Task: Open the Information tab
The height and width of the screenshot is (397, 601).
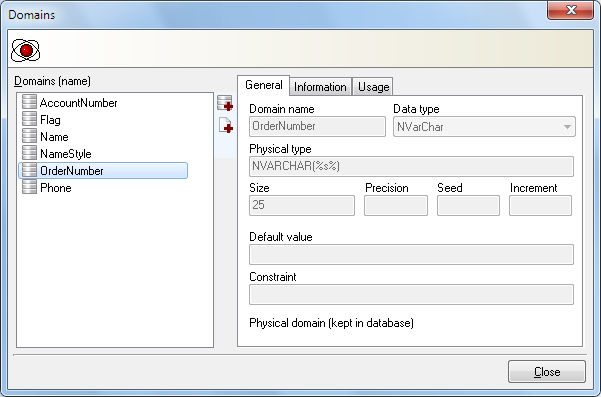Action: (x=320, y=87)
